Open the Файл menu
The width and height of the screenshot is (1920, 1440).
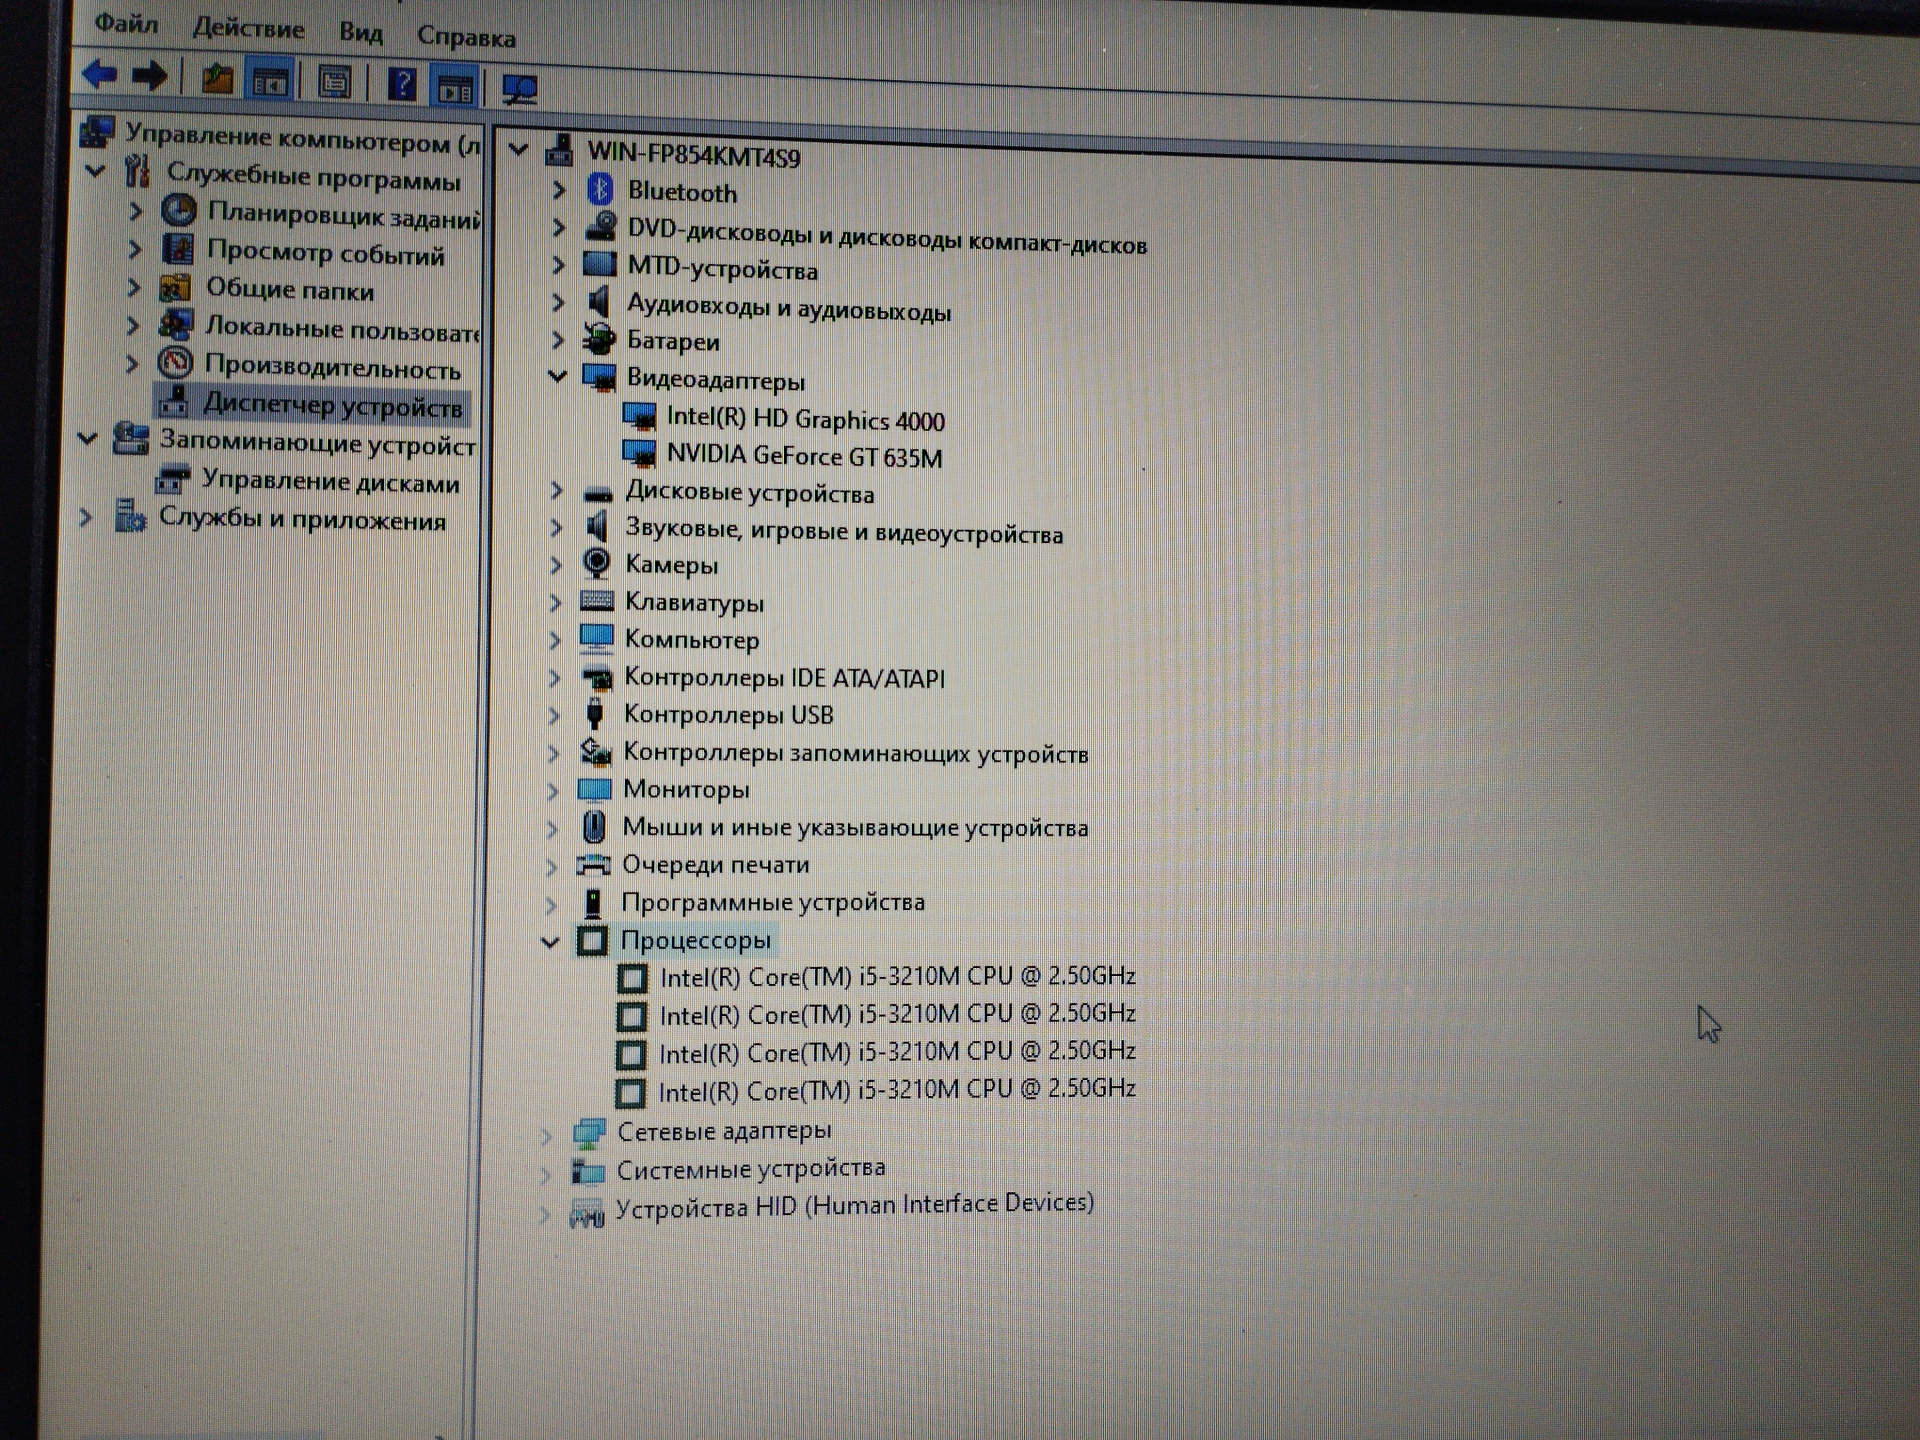click(127, 24)
